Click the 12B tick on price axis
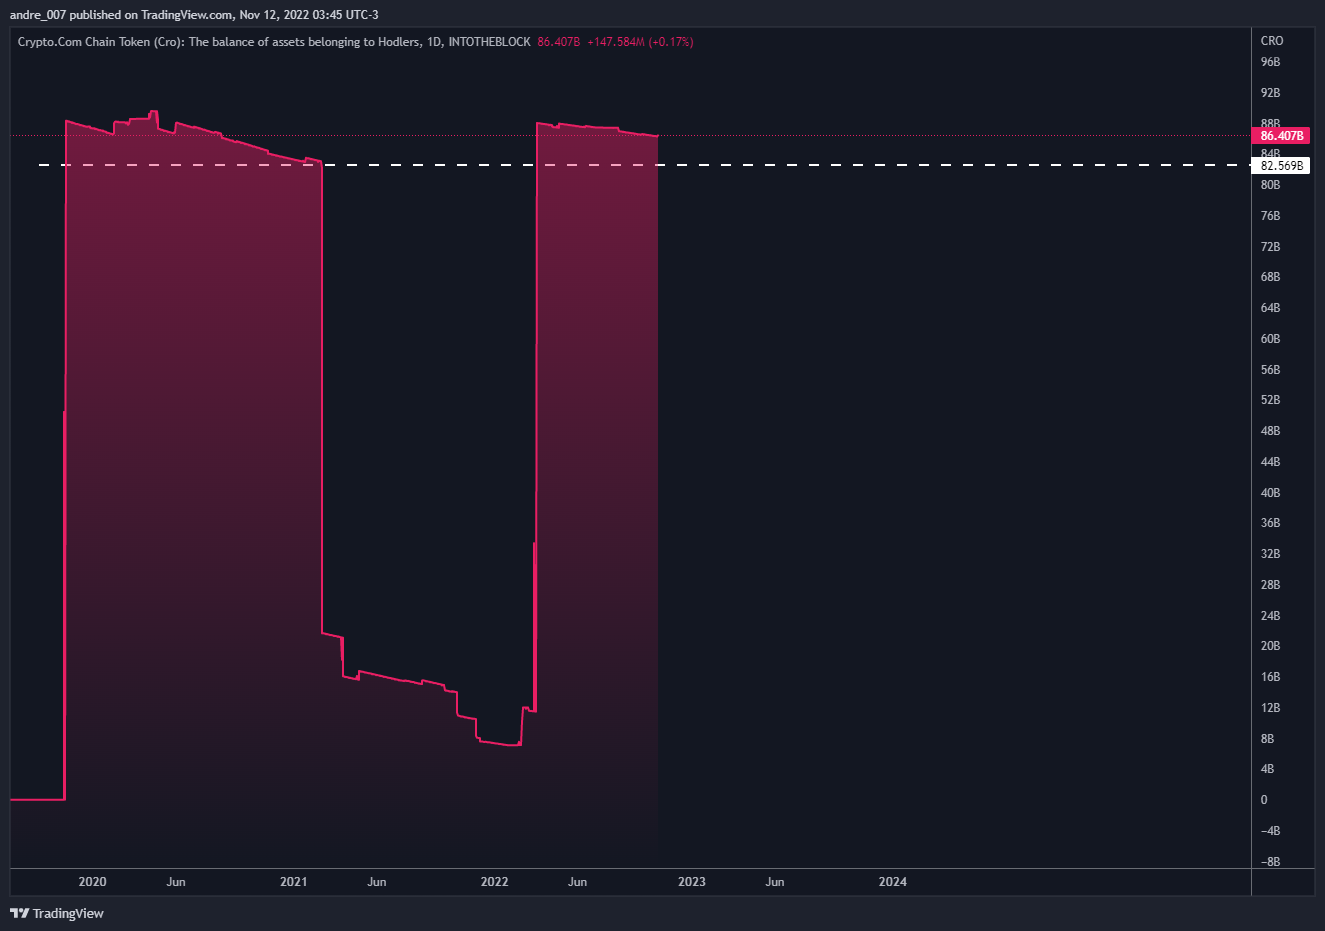The image size is (1325, 931). pyautogui.click(x=1270, y=708)
